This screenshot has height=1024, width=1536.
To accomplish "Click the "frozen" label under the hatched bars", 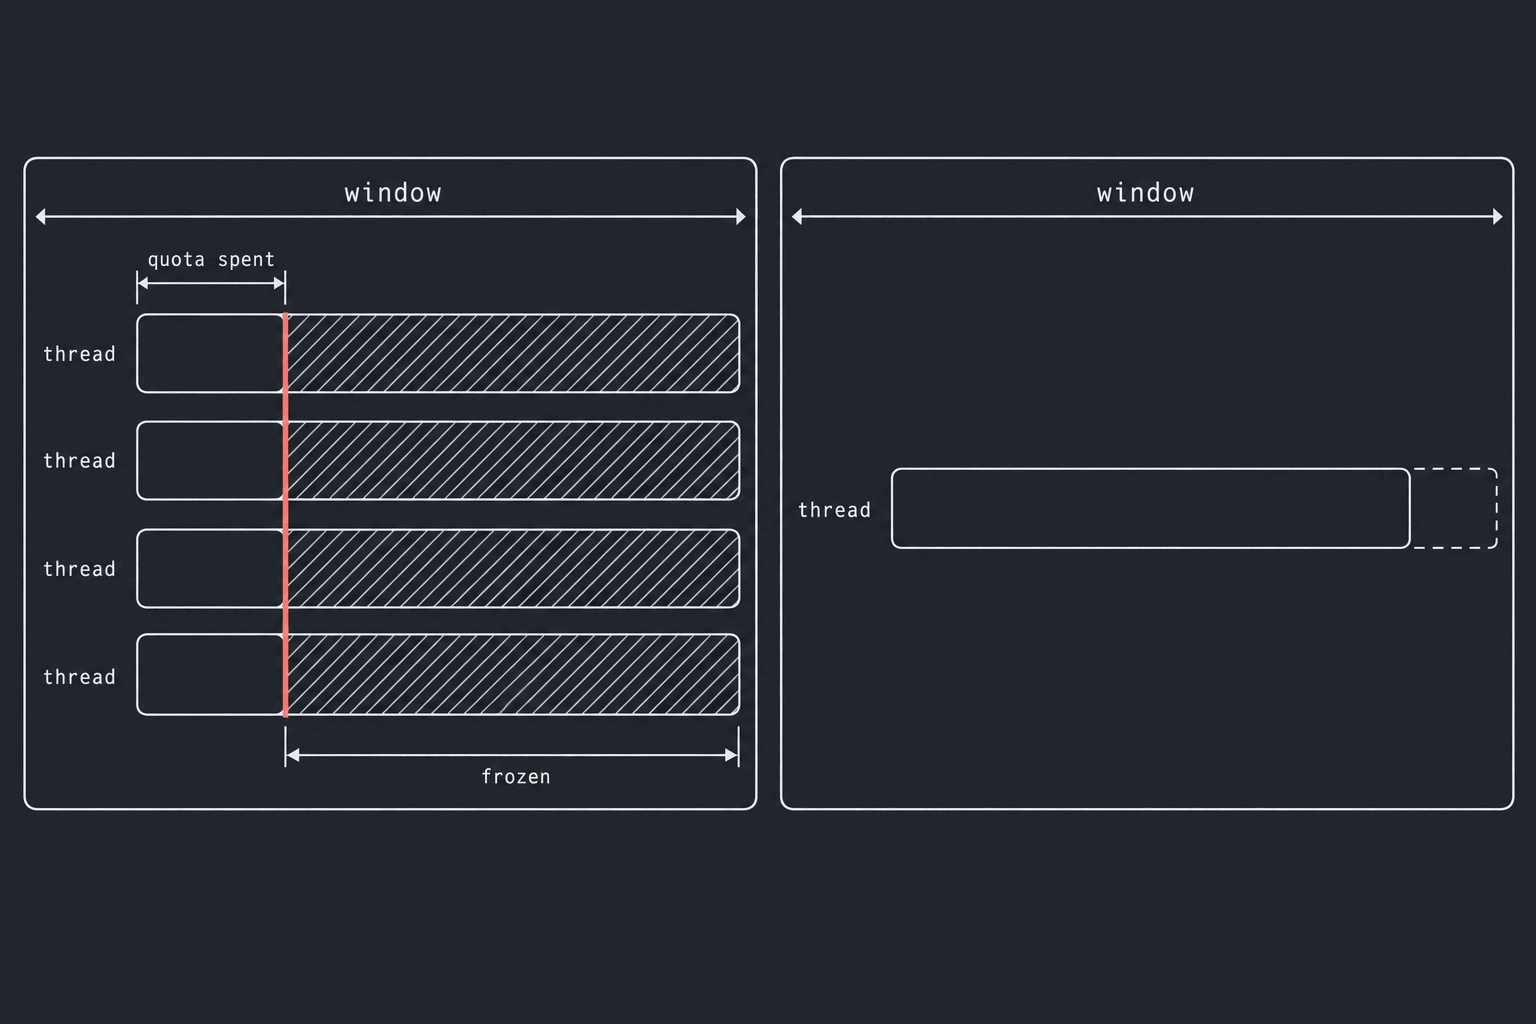I will point(516,777).
